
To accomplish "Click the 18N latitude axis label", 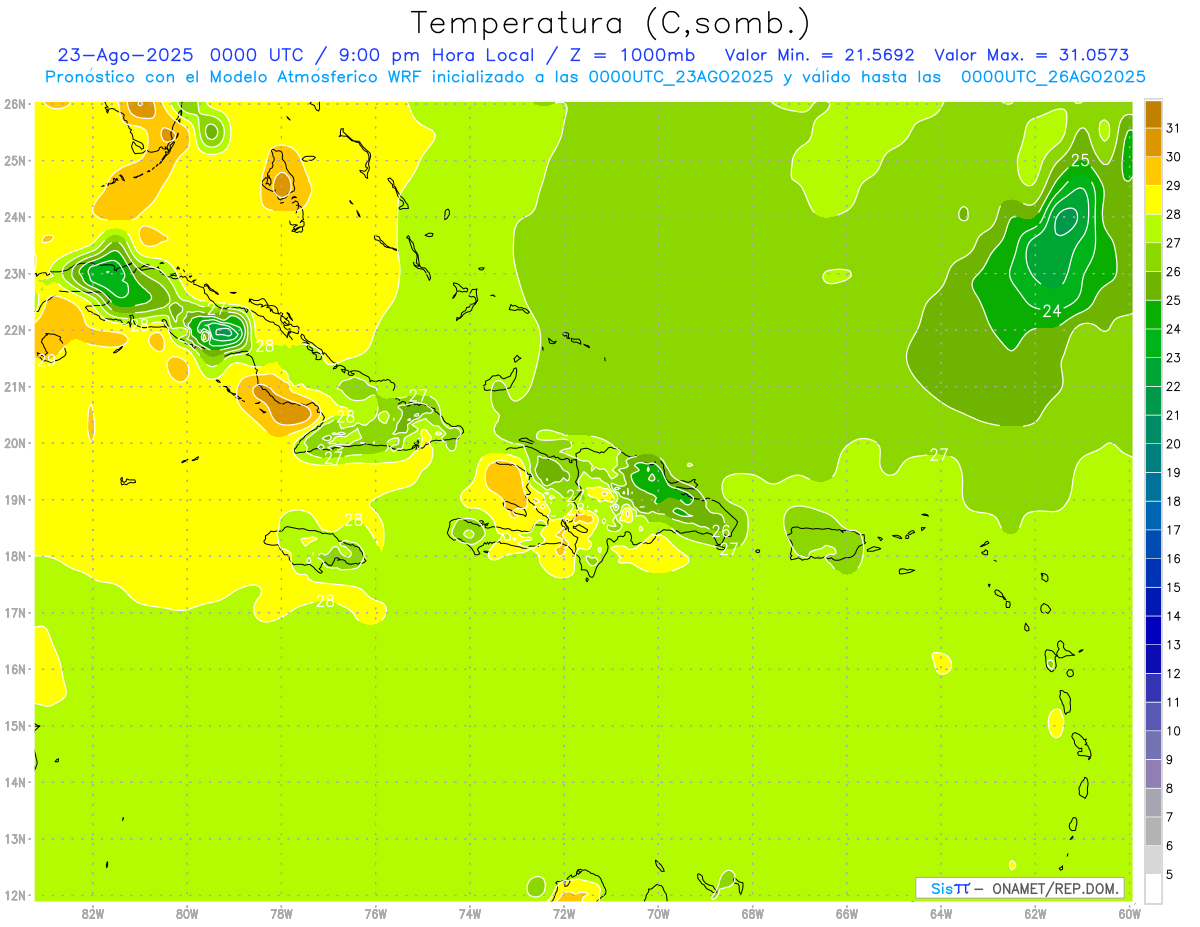I will click(15, 556).
